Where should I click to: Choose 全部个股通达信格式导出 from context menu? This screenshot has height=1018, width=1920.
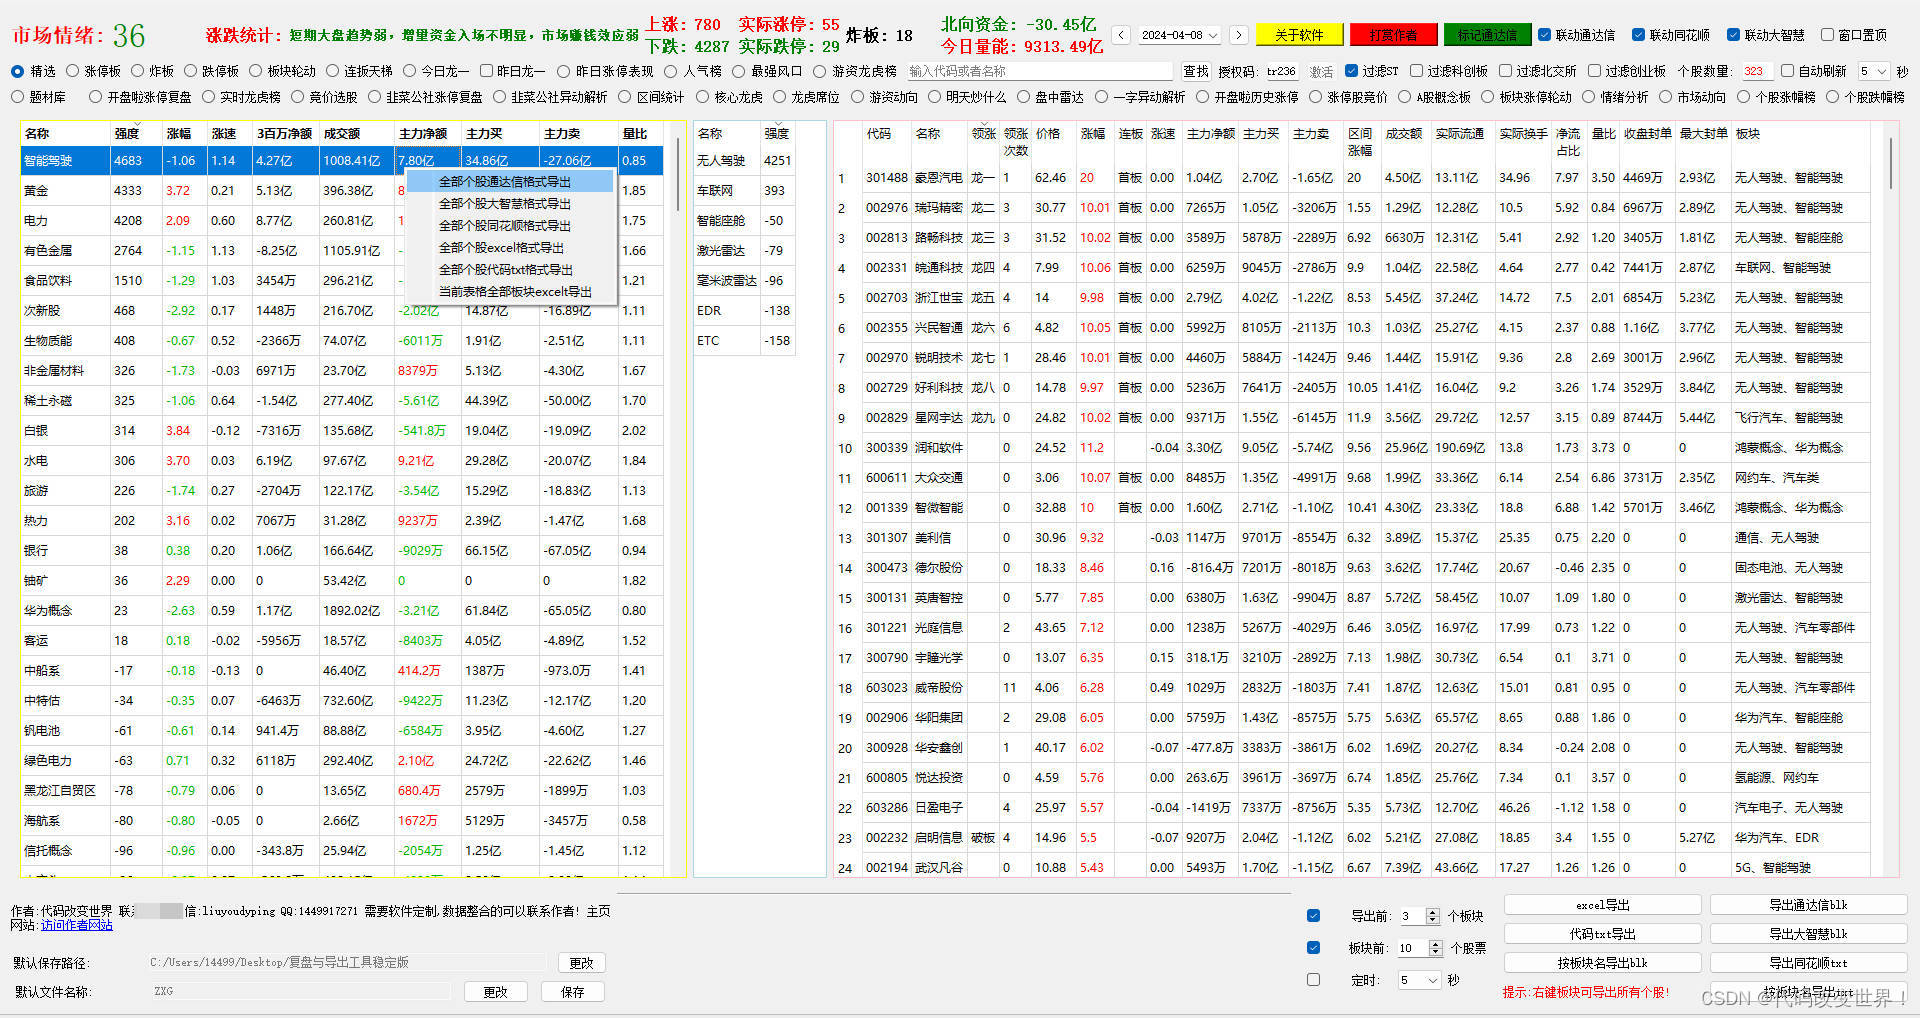pos(509,181)
